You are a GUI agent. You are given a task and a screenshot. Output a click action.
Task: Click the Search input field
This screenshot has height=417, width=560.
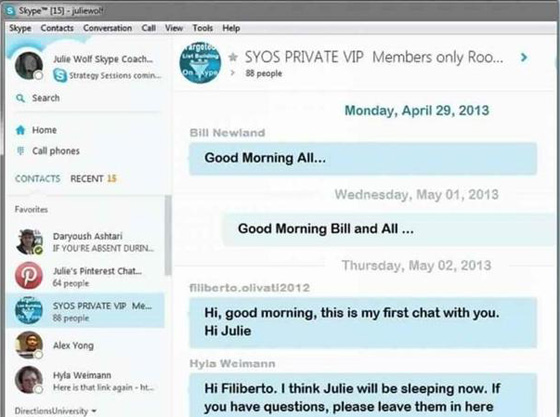coord(88,98)
